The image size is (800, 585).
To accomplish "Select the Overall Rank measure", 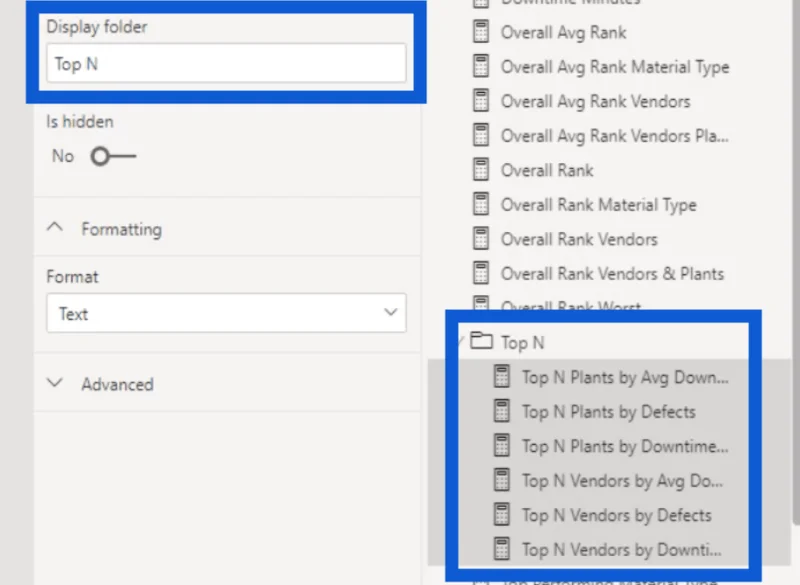I will click(x=547, y=170).
